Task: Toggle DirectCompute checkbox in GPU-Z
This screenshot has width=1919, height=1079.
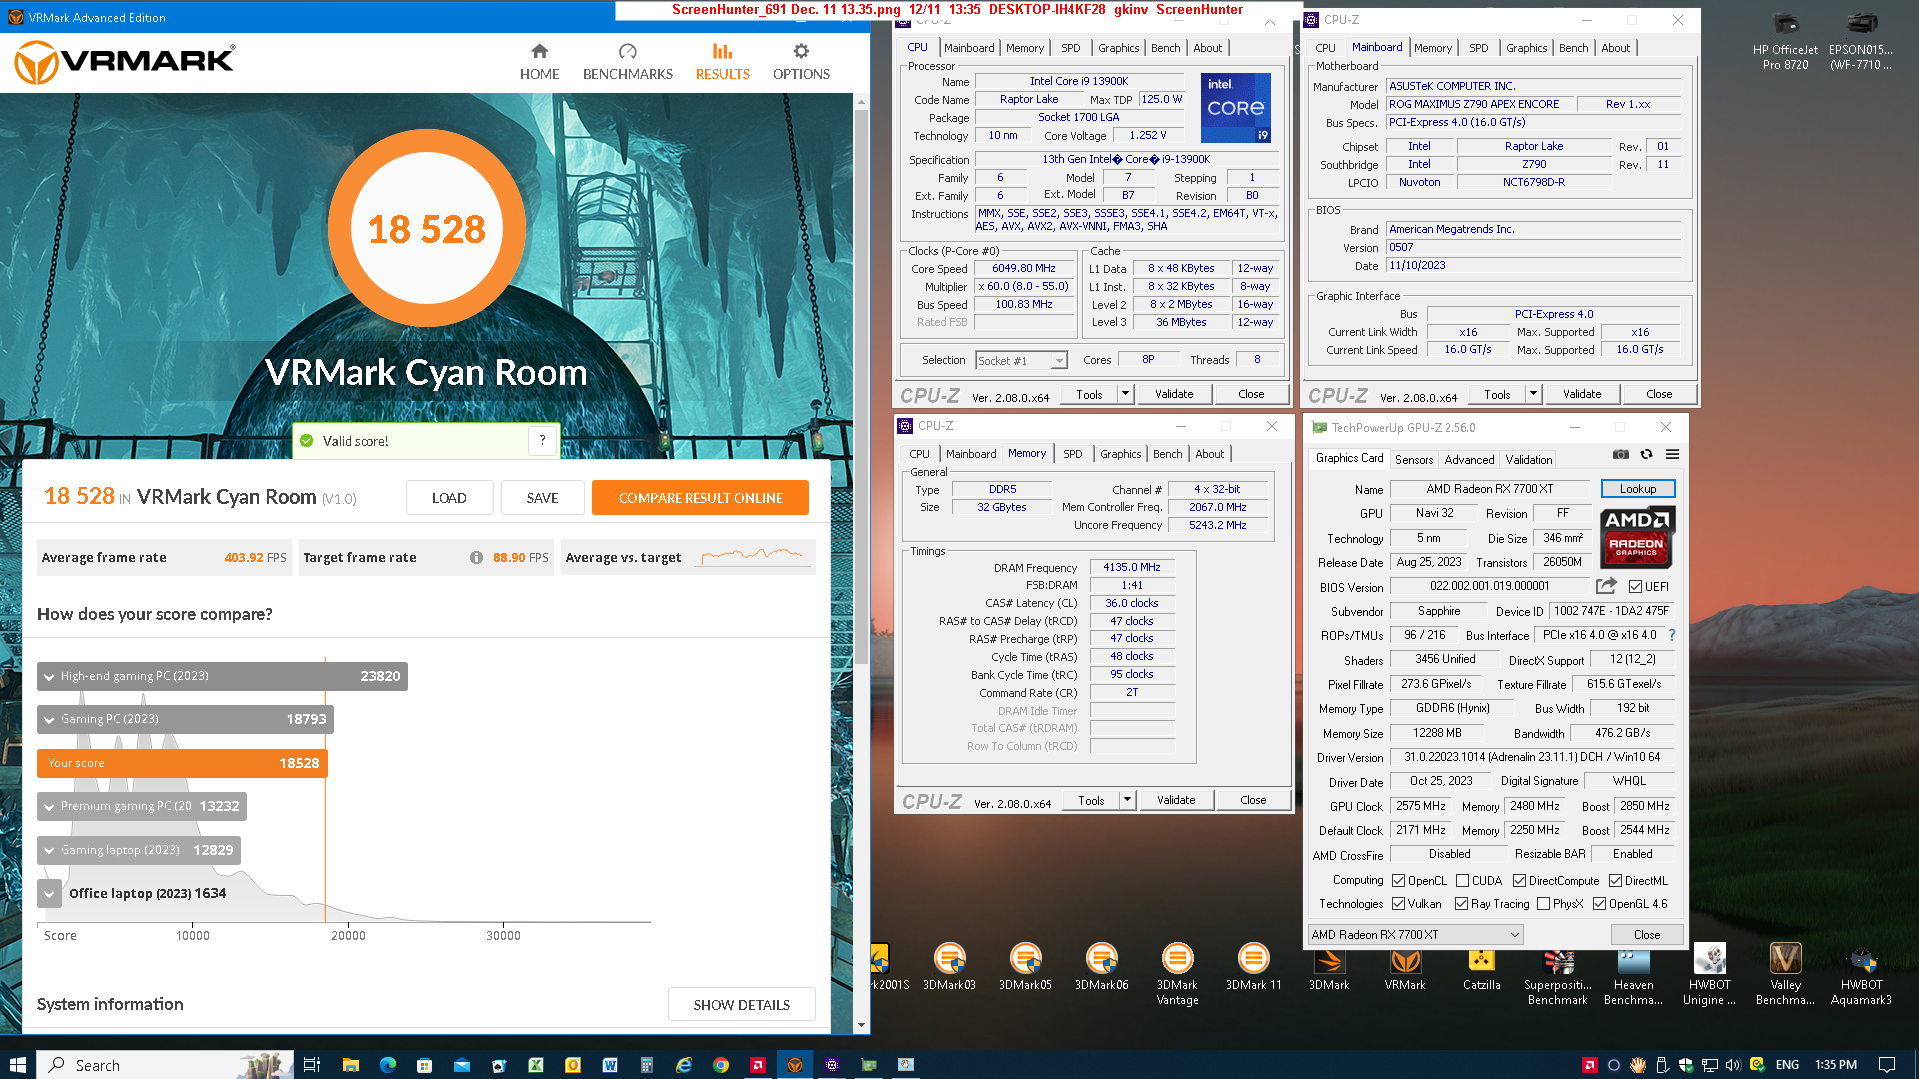Action: click(x=1519, y=880)
